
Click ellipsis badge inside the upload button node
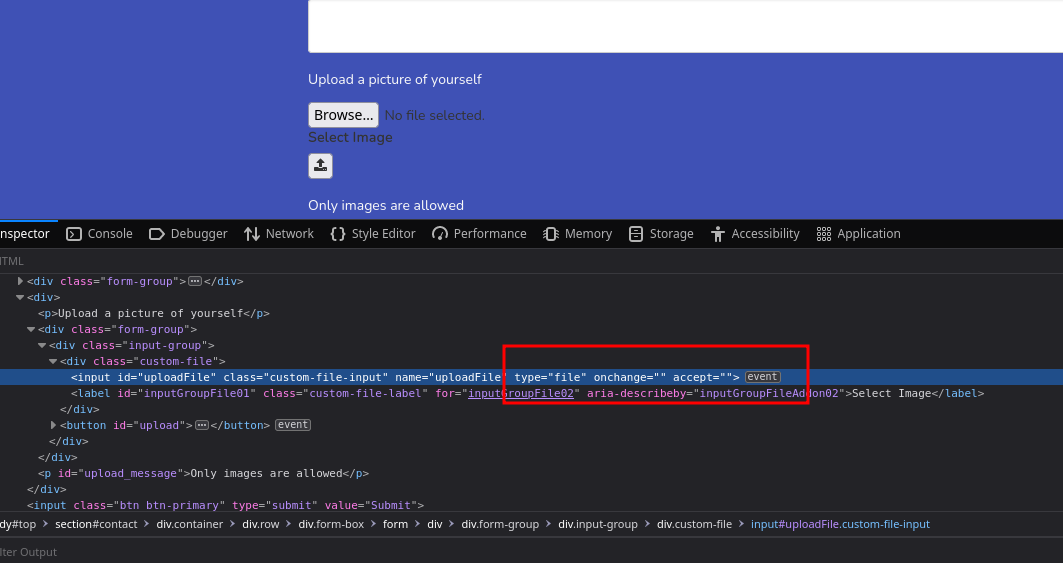202,425
